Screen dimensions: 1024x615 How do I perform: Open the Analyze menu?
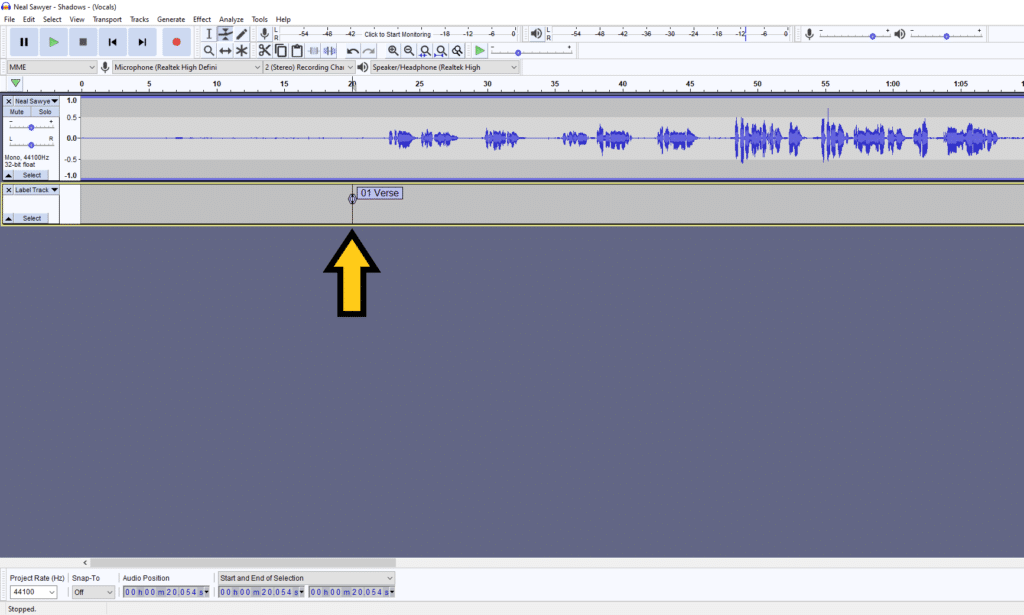coord(232,18)
